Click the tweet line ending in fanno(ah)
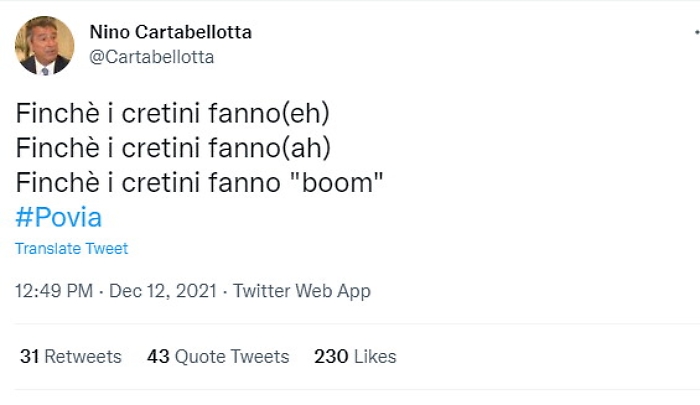The image size is (700, 405). [172, 148]
